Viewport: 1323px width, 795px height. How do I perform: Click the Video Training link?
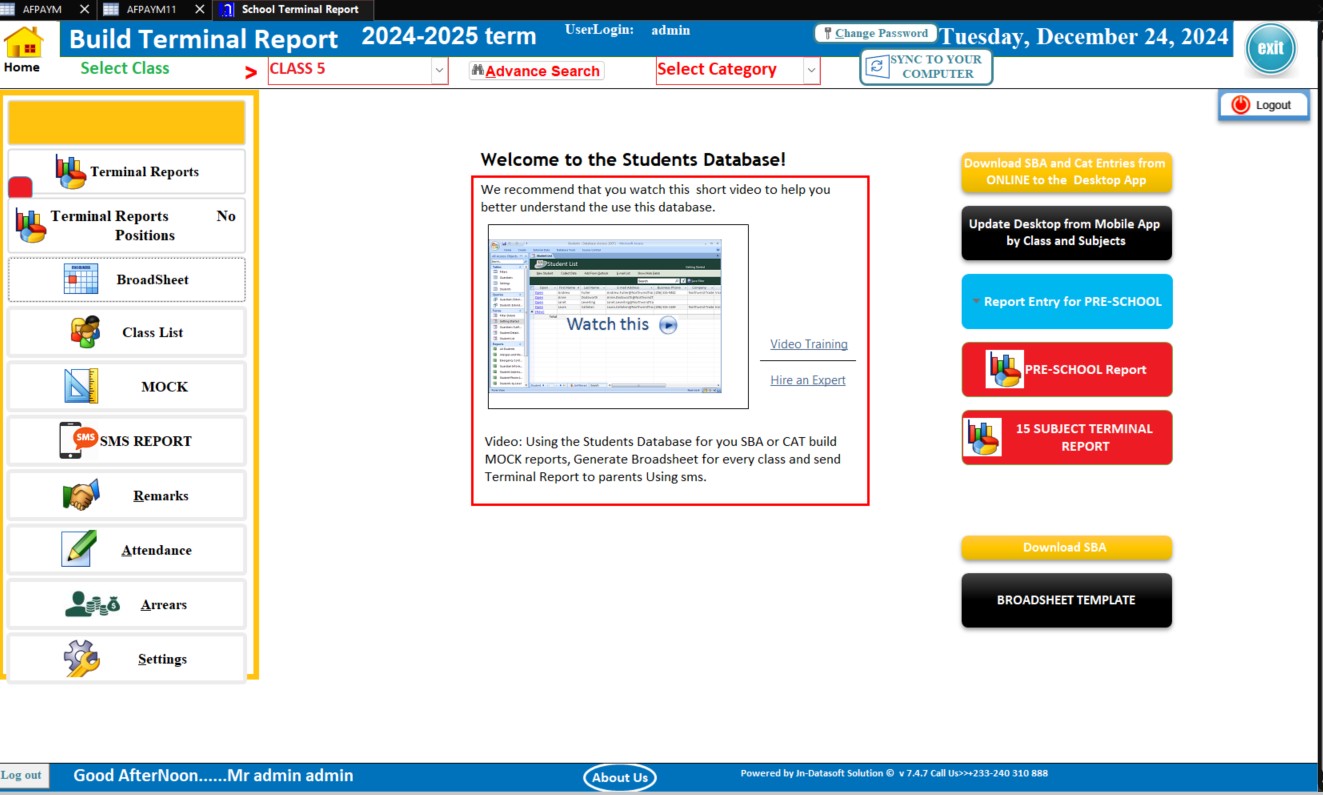click(808, 344)
